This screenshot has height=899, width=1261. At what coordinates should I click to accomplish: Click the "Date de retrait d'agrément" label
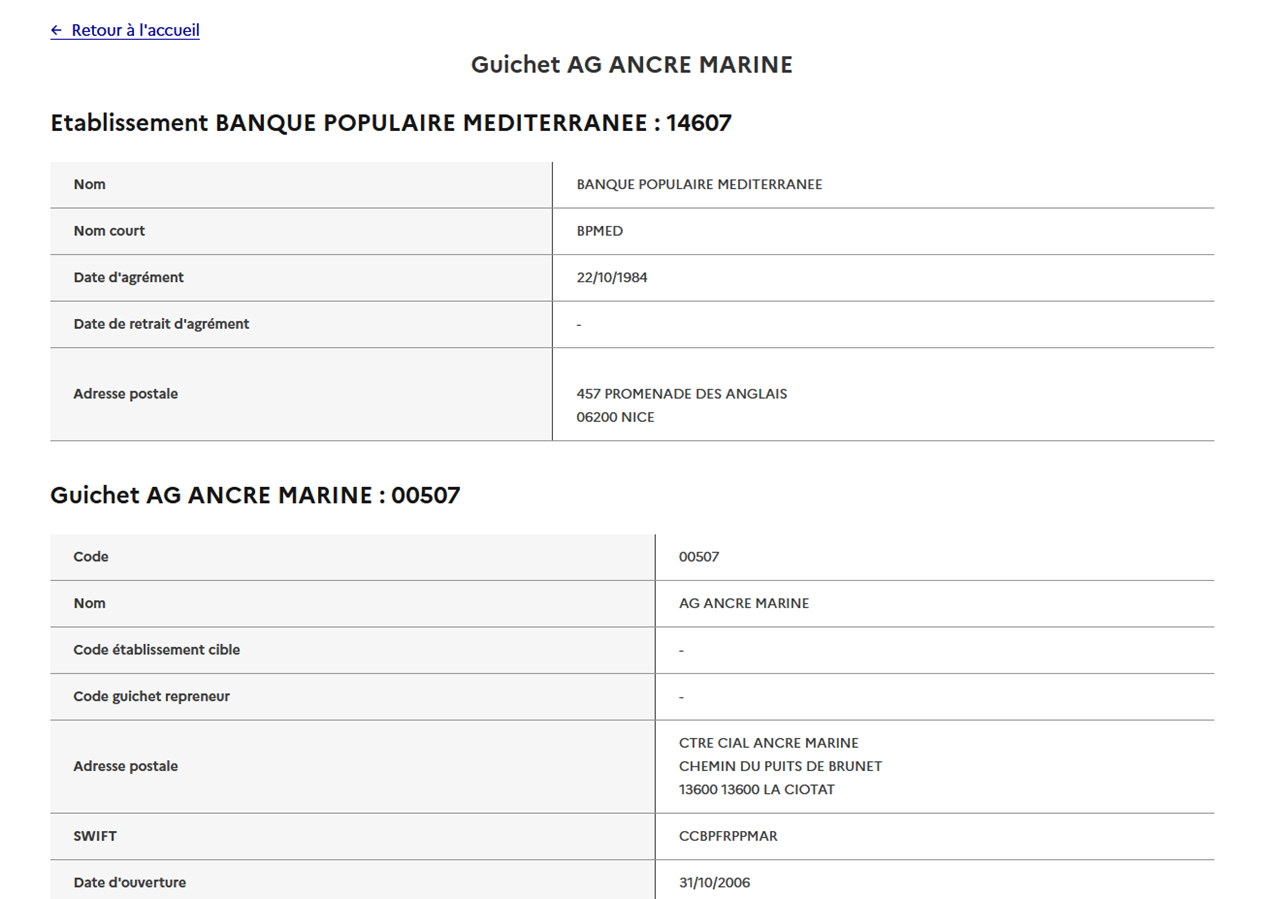161,324
